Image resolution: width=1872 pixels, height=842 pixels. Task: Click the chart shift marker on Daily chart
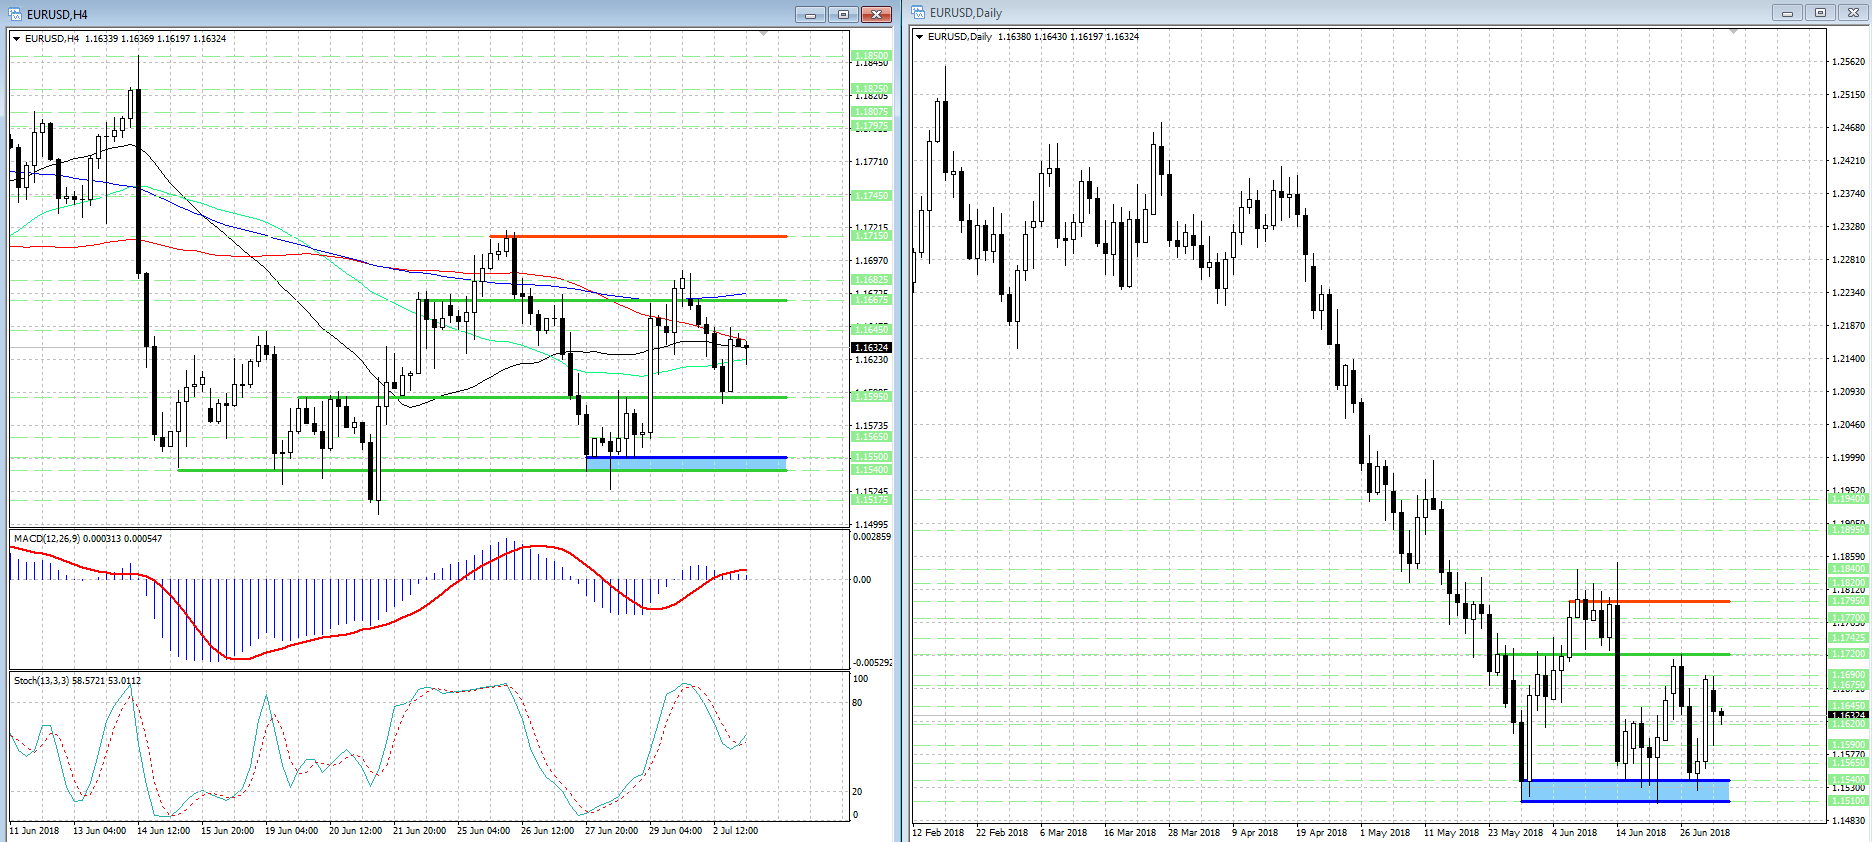click(1733, 32)
